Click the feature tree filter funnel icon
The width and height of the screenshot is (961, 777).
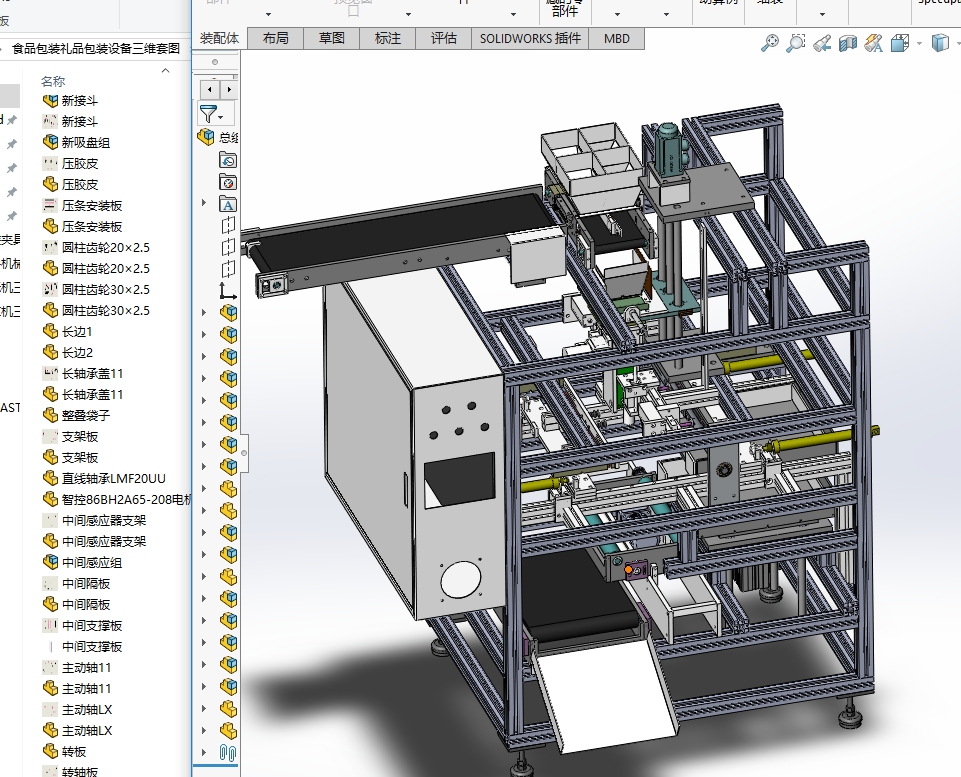tap(208, 114)
